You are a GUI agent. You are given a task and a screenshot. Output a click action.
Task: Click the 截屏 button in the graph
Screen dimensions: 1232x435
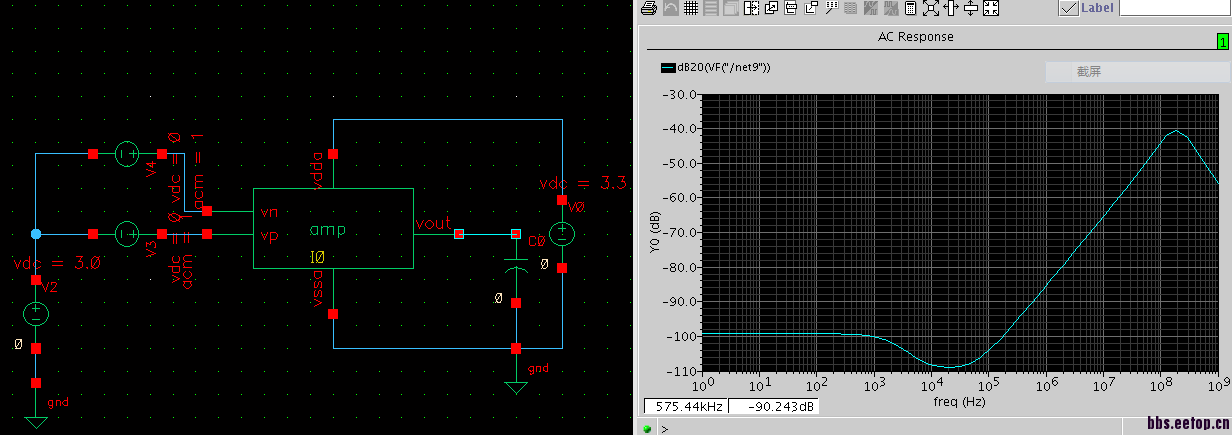pos(1088,72)
